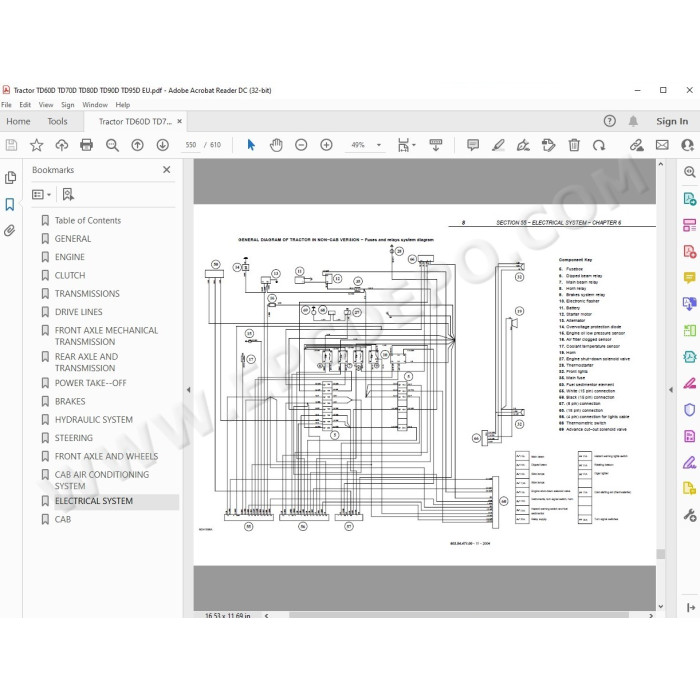Open the Attachments paperclip panel
Image resolution: width=700 pixels, height=700 pixels.
click(x=10, y=230)
